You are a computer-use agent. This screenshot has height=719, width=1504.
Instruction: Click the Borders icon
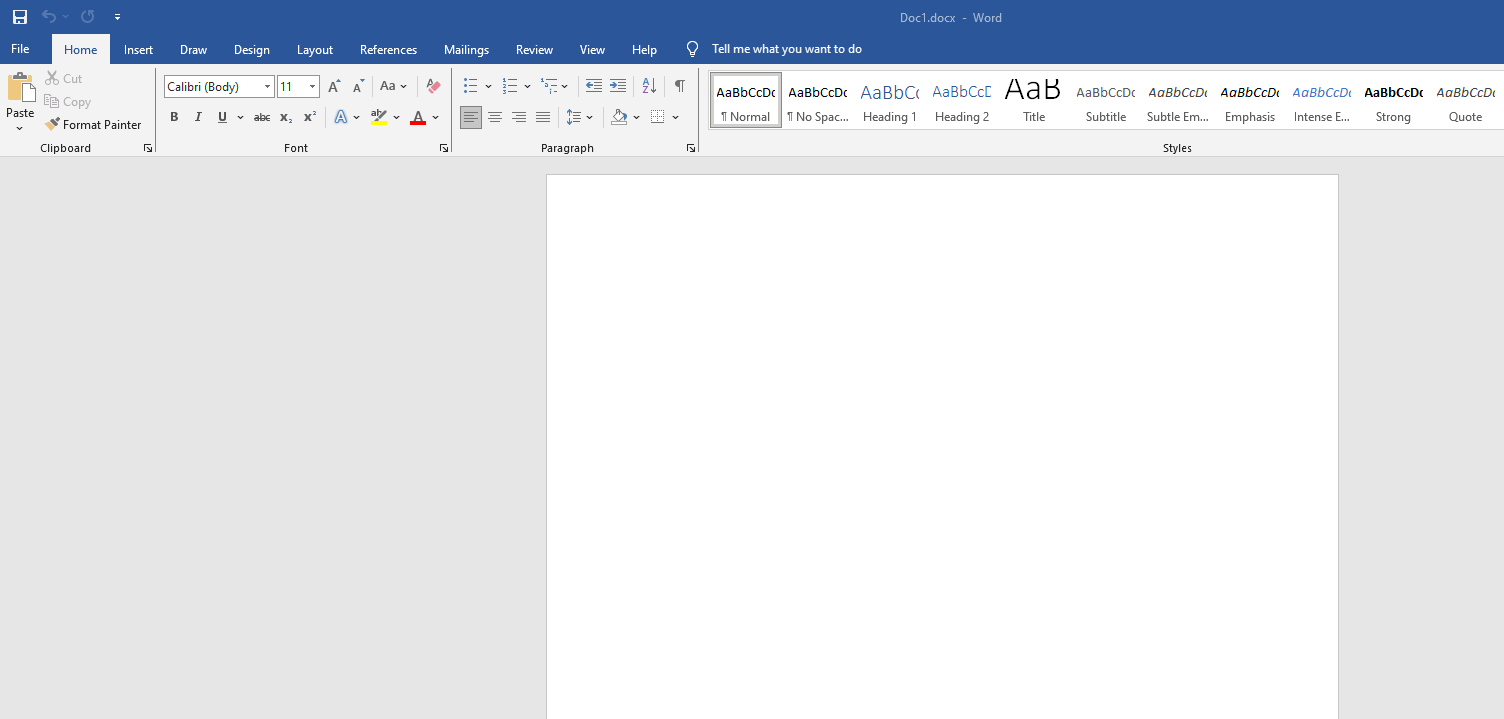[658, 117]
